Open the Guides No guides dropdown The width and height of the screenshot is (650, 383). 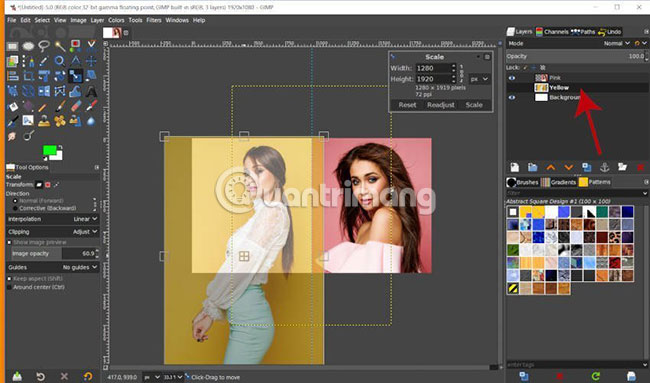[x=52, y=267]
